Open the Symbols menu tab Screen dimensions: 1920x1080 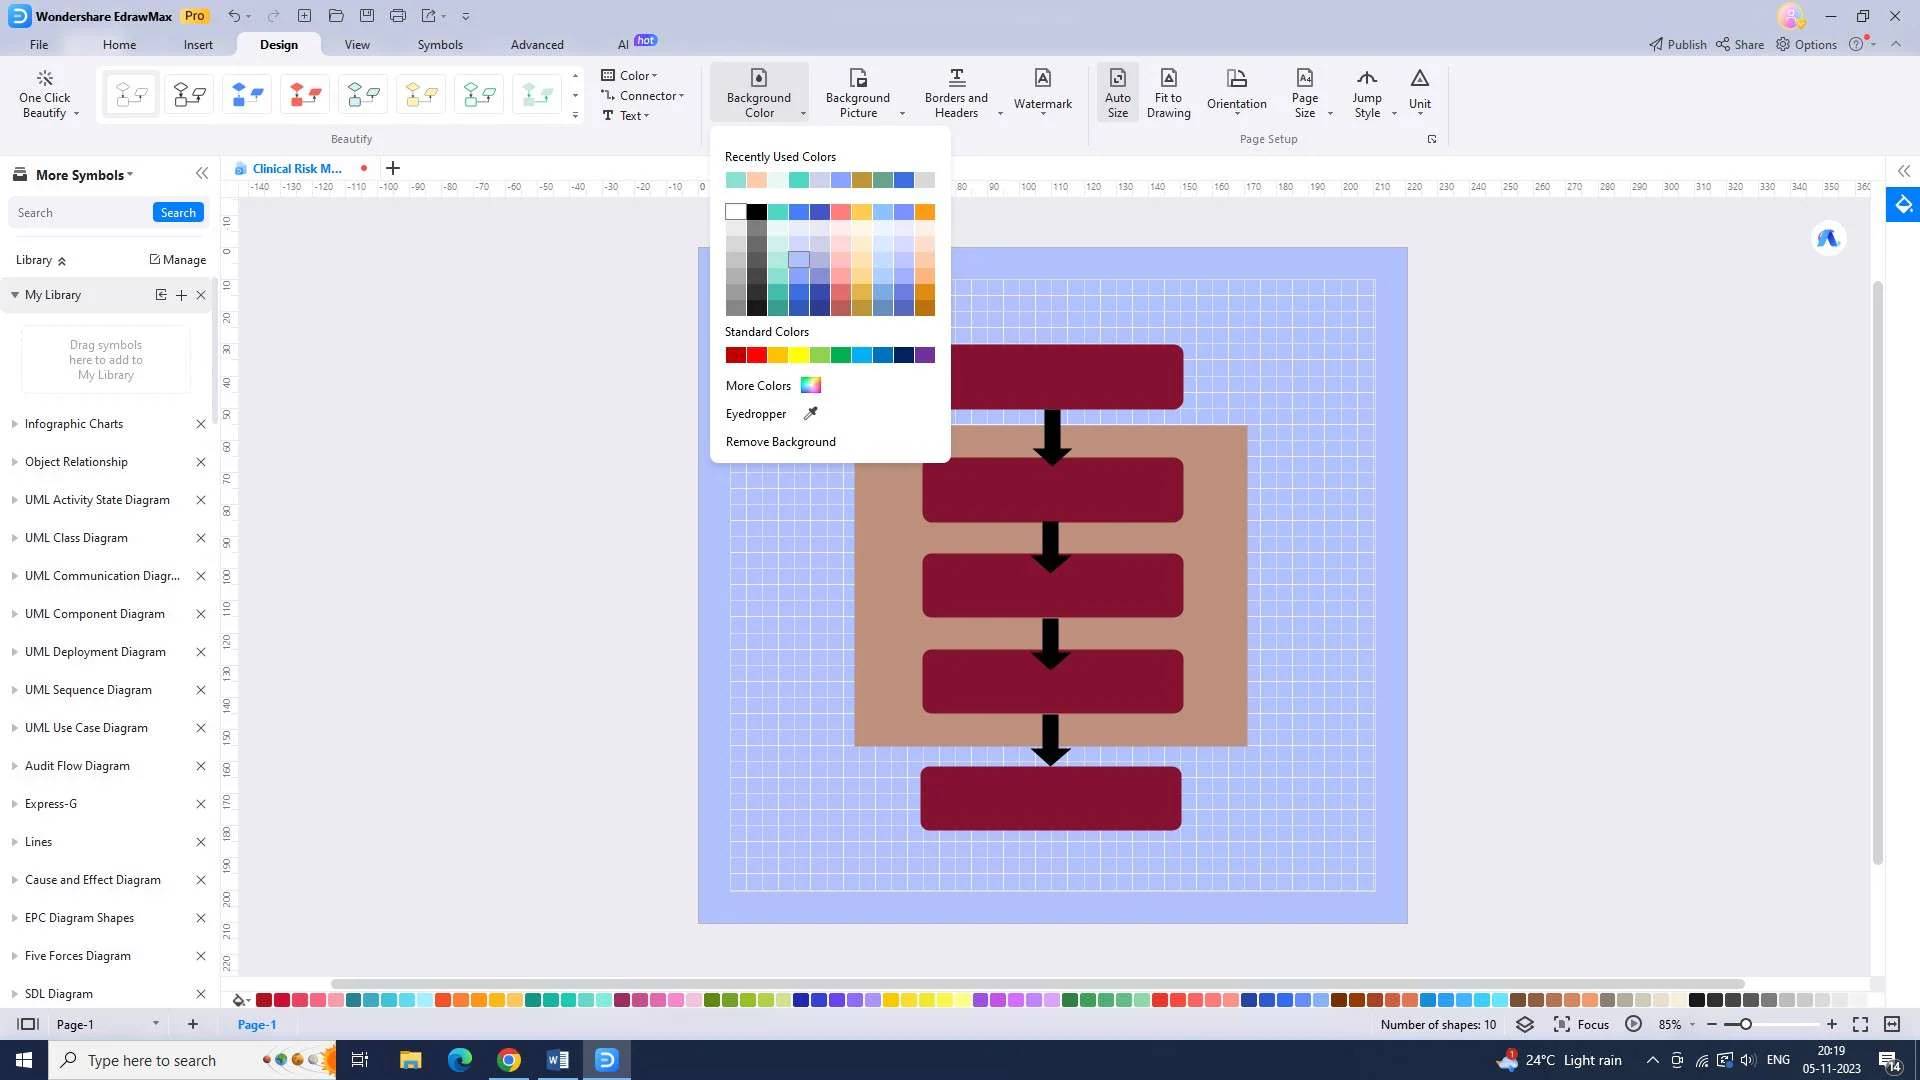click(439, 44)
